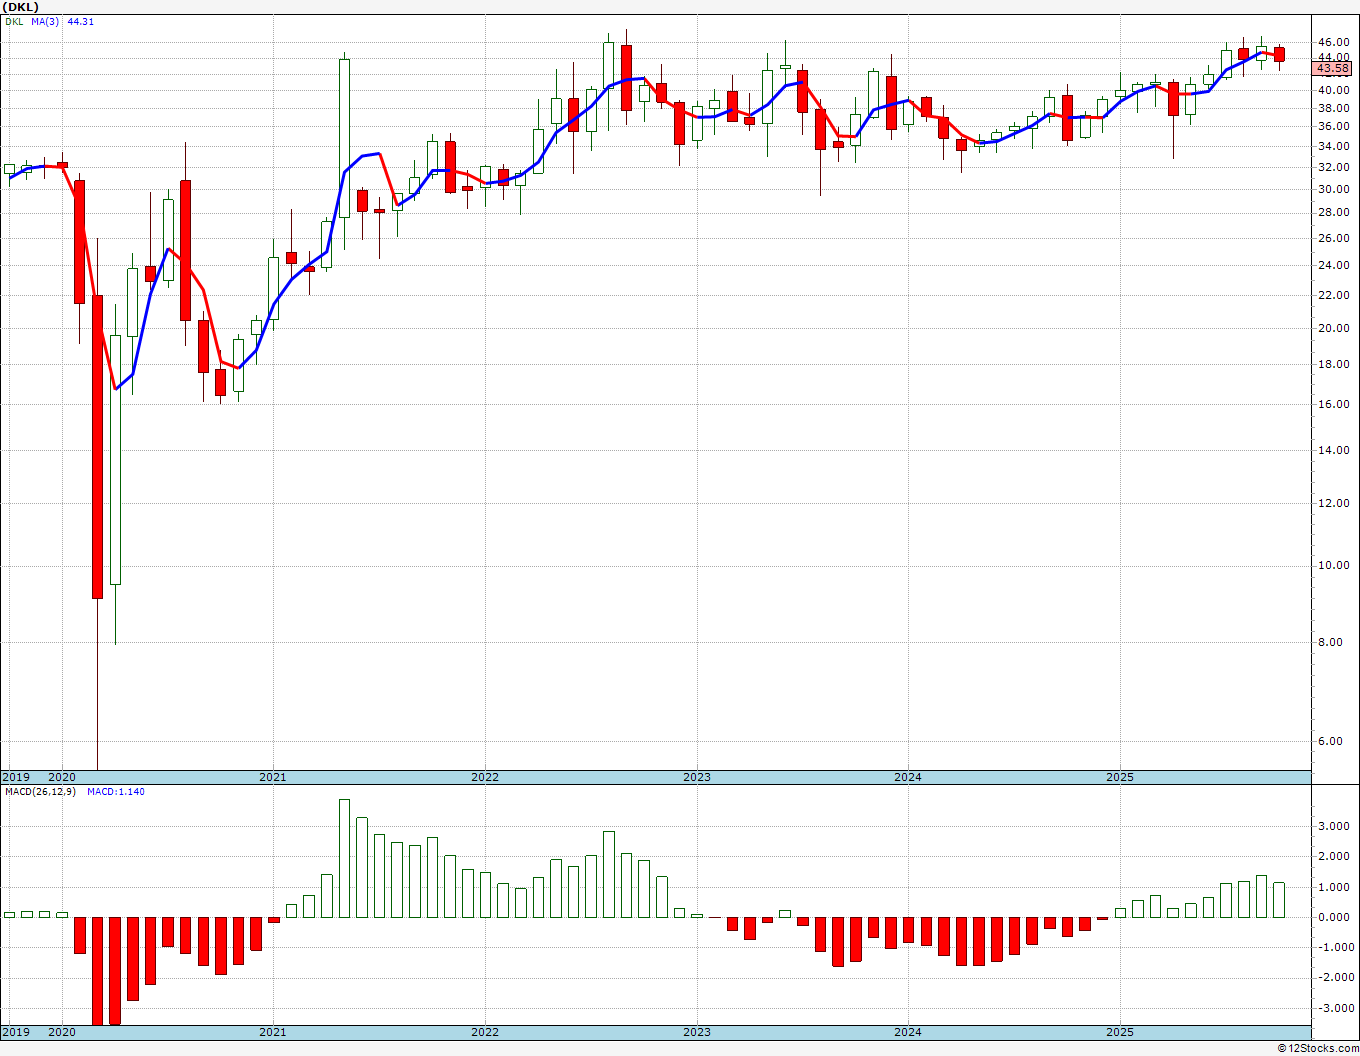
Task: Click 2019 on the price chart time axis
Action: pos(15,777)
